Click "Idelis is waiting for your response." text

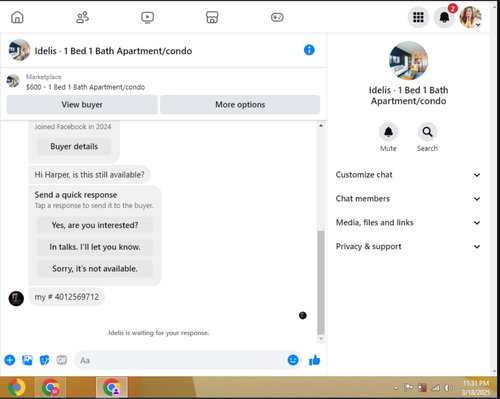pos(159,333)
